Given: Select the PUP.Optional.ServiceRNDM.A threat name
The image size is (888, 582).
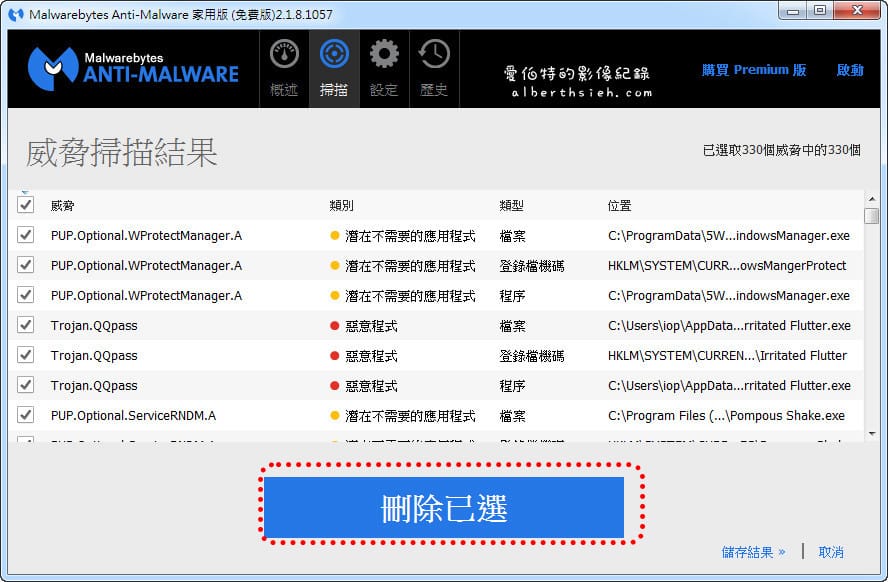Looking at the screenshot, I should pyautogui.click(x=133, y=416).
